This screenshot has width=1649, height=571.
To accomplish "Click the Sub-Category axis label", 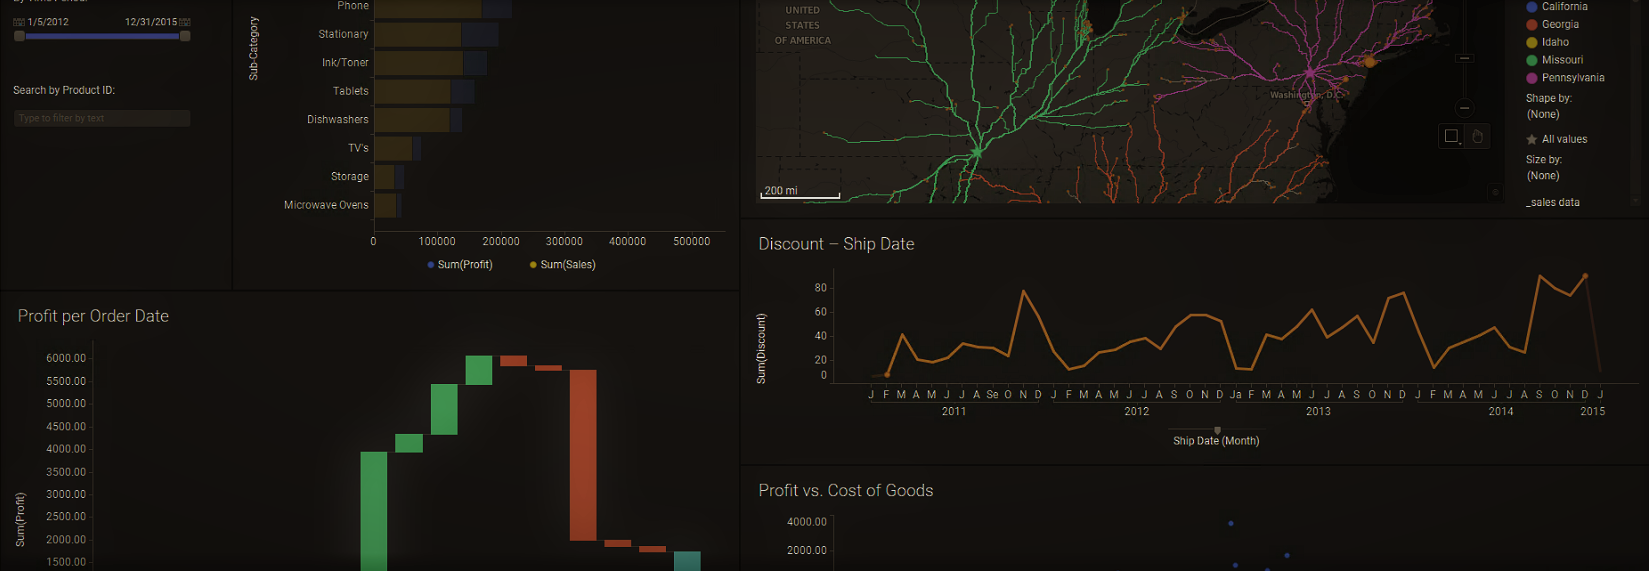I will (x=253, y=48).
